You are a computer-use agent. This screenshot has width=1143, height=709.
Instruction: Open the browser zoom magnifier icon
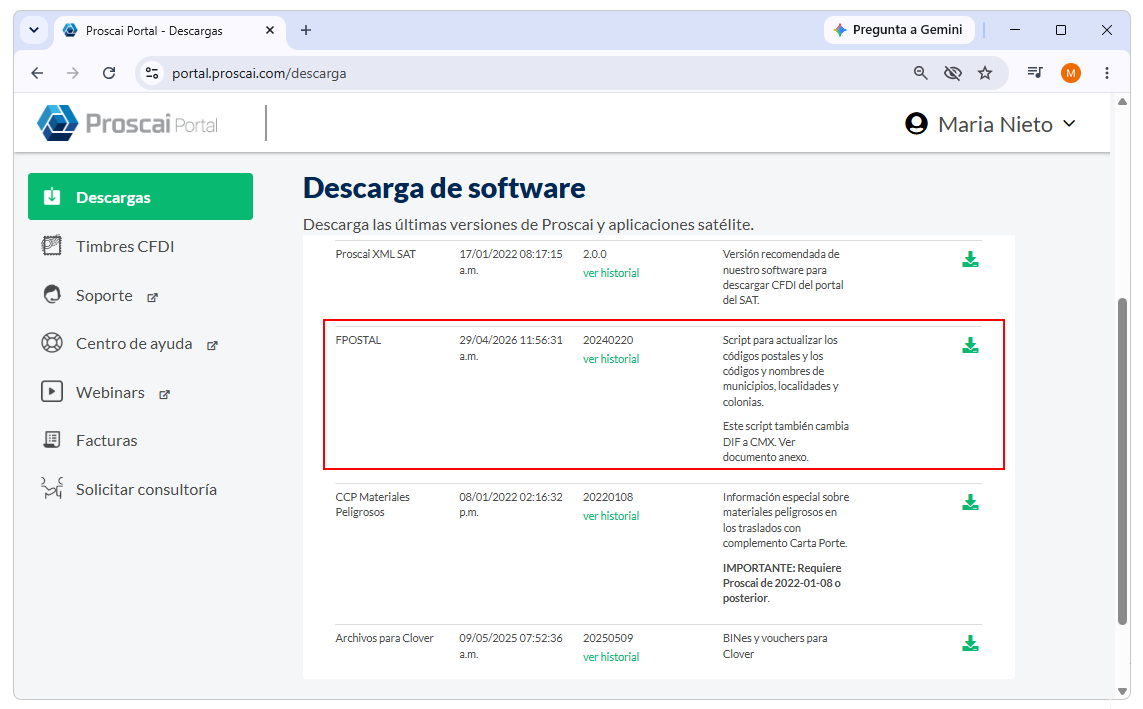921,73
